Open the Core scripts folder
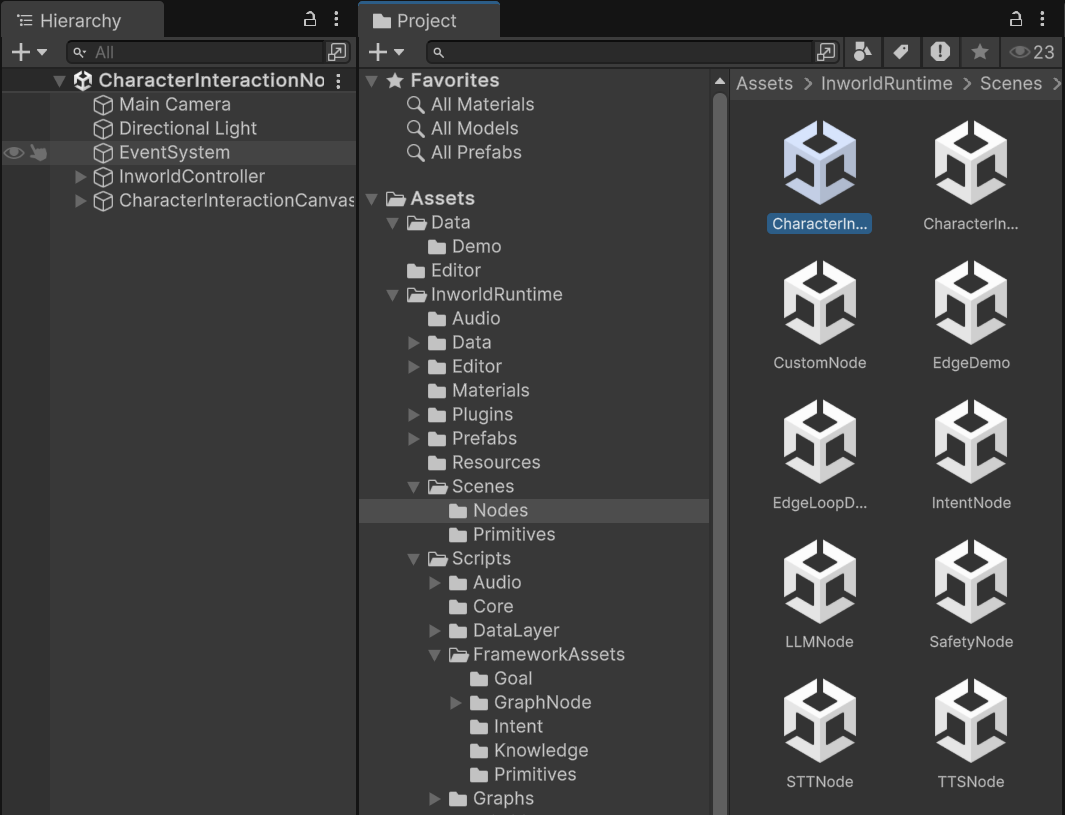This screenshot has width=1065, height=815. tap(492, 606)
